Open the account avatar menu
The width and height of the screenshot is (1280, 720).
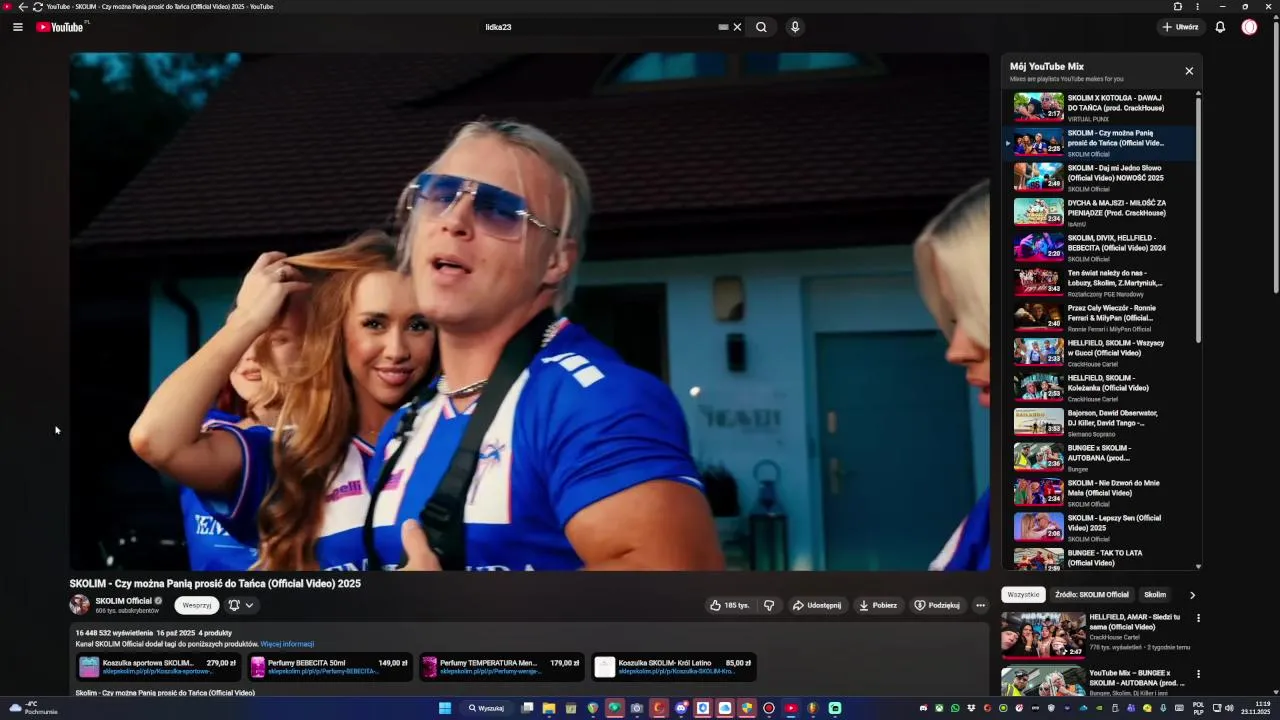[x=1249, y=27]
